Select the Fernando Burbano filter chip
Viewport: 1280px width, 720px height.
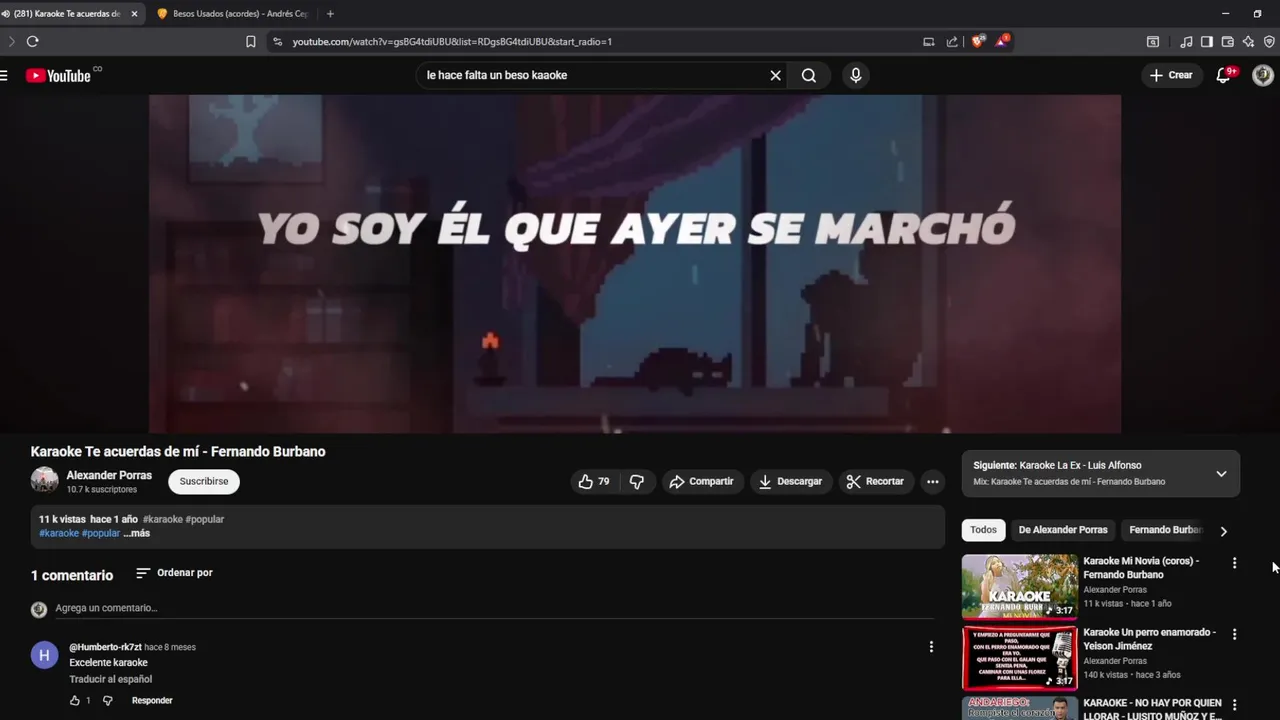click(x=1165, y=530)
